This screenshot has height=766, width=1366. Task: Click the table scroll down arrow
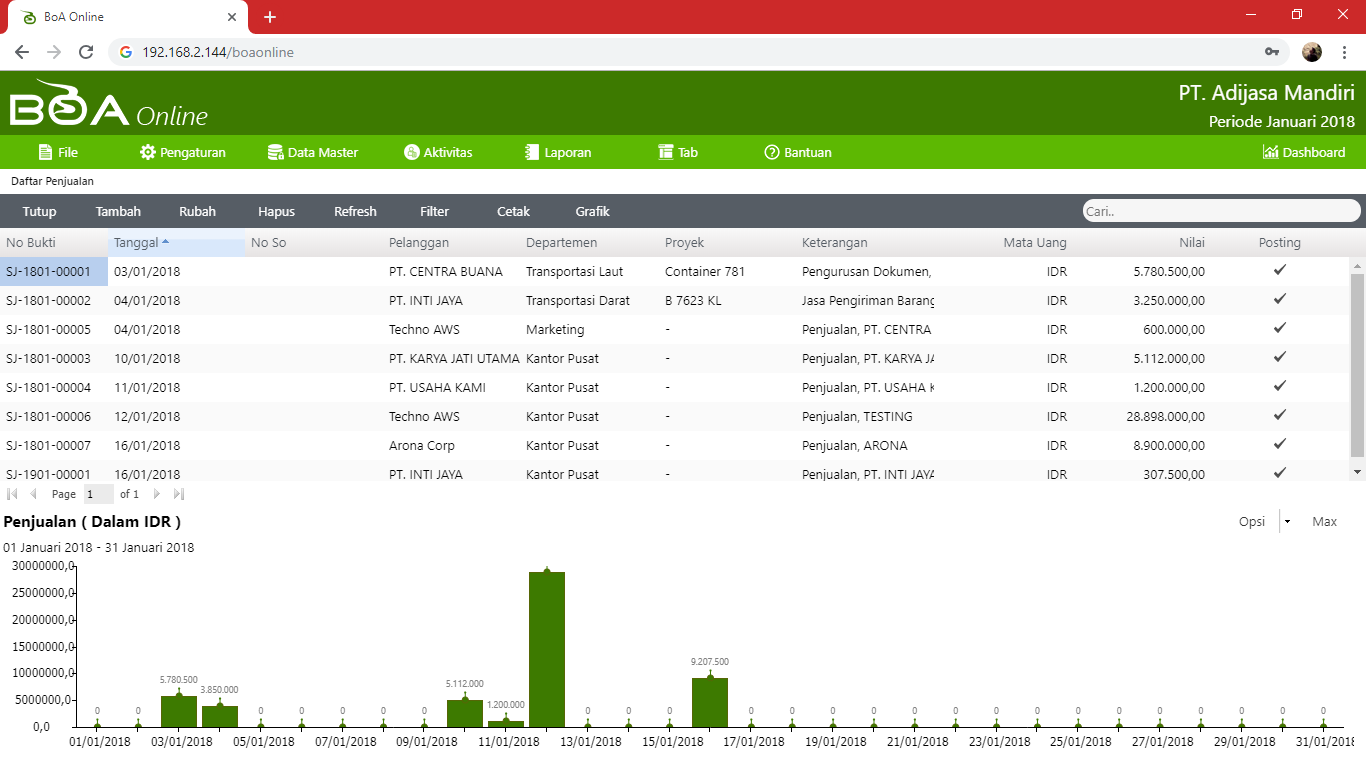coord(1357,471)
